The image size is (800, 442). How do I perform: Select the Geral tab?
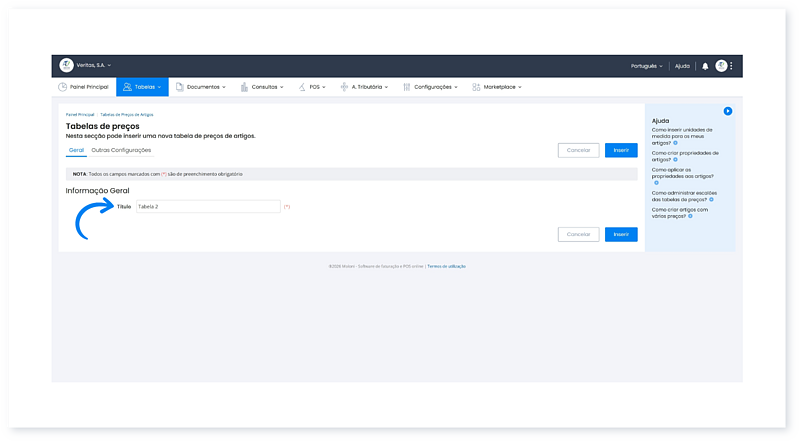point(76,150)
